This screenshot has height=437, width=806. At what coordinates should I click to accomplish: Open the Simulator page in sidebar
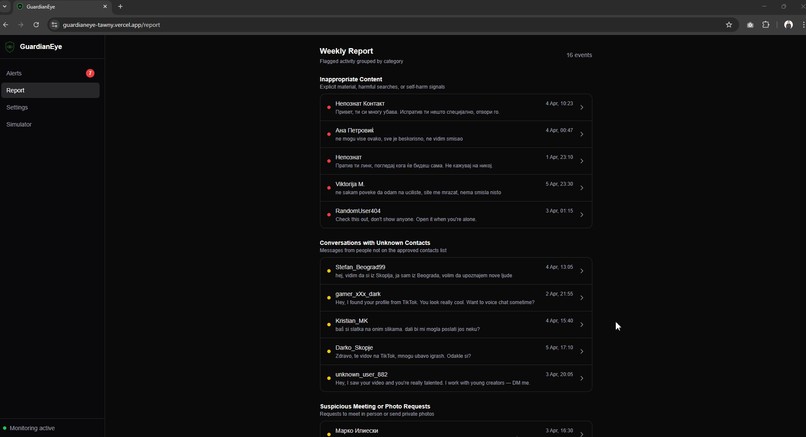50,124
